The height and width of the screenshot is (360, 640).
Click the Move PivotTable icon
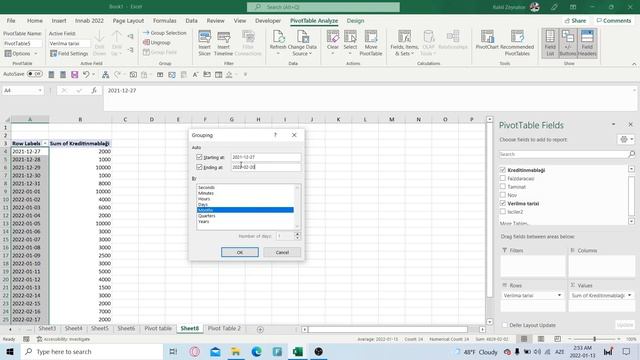click(371, 42)
